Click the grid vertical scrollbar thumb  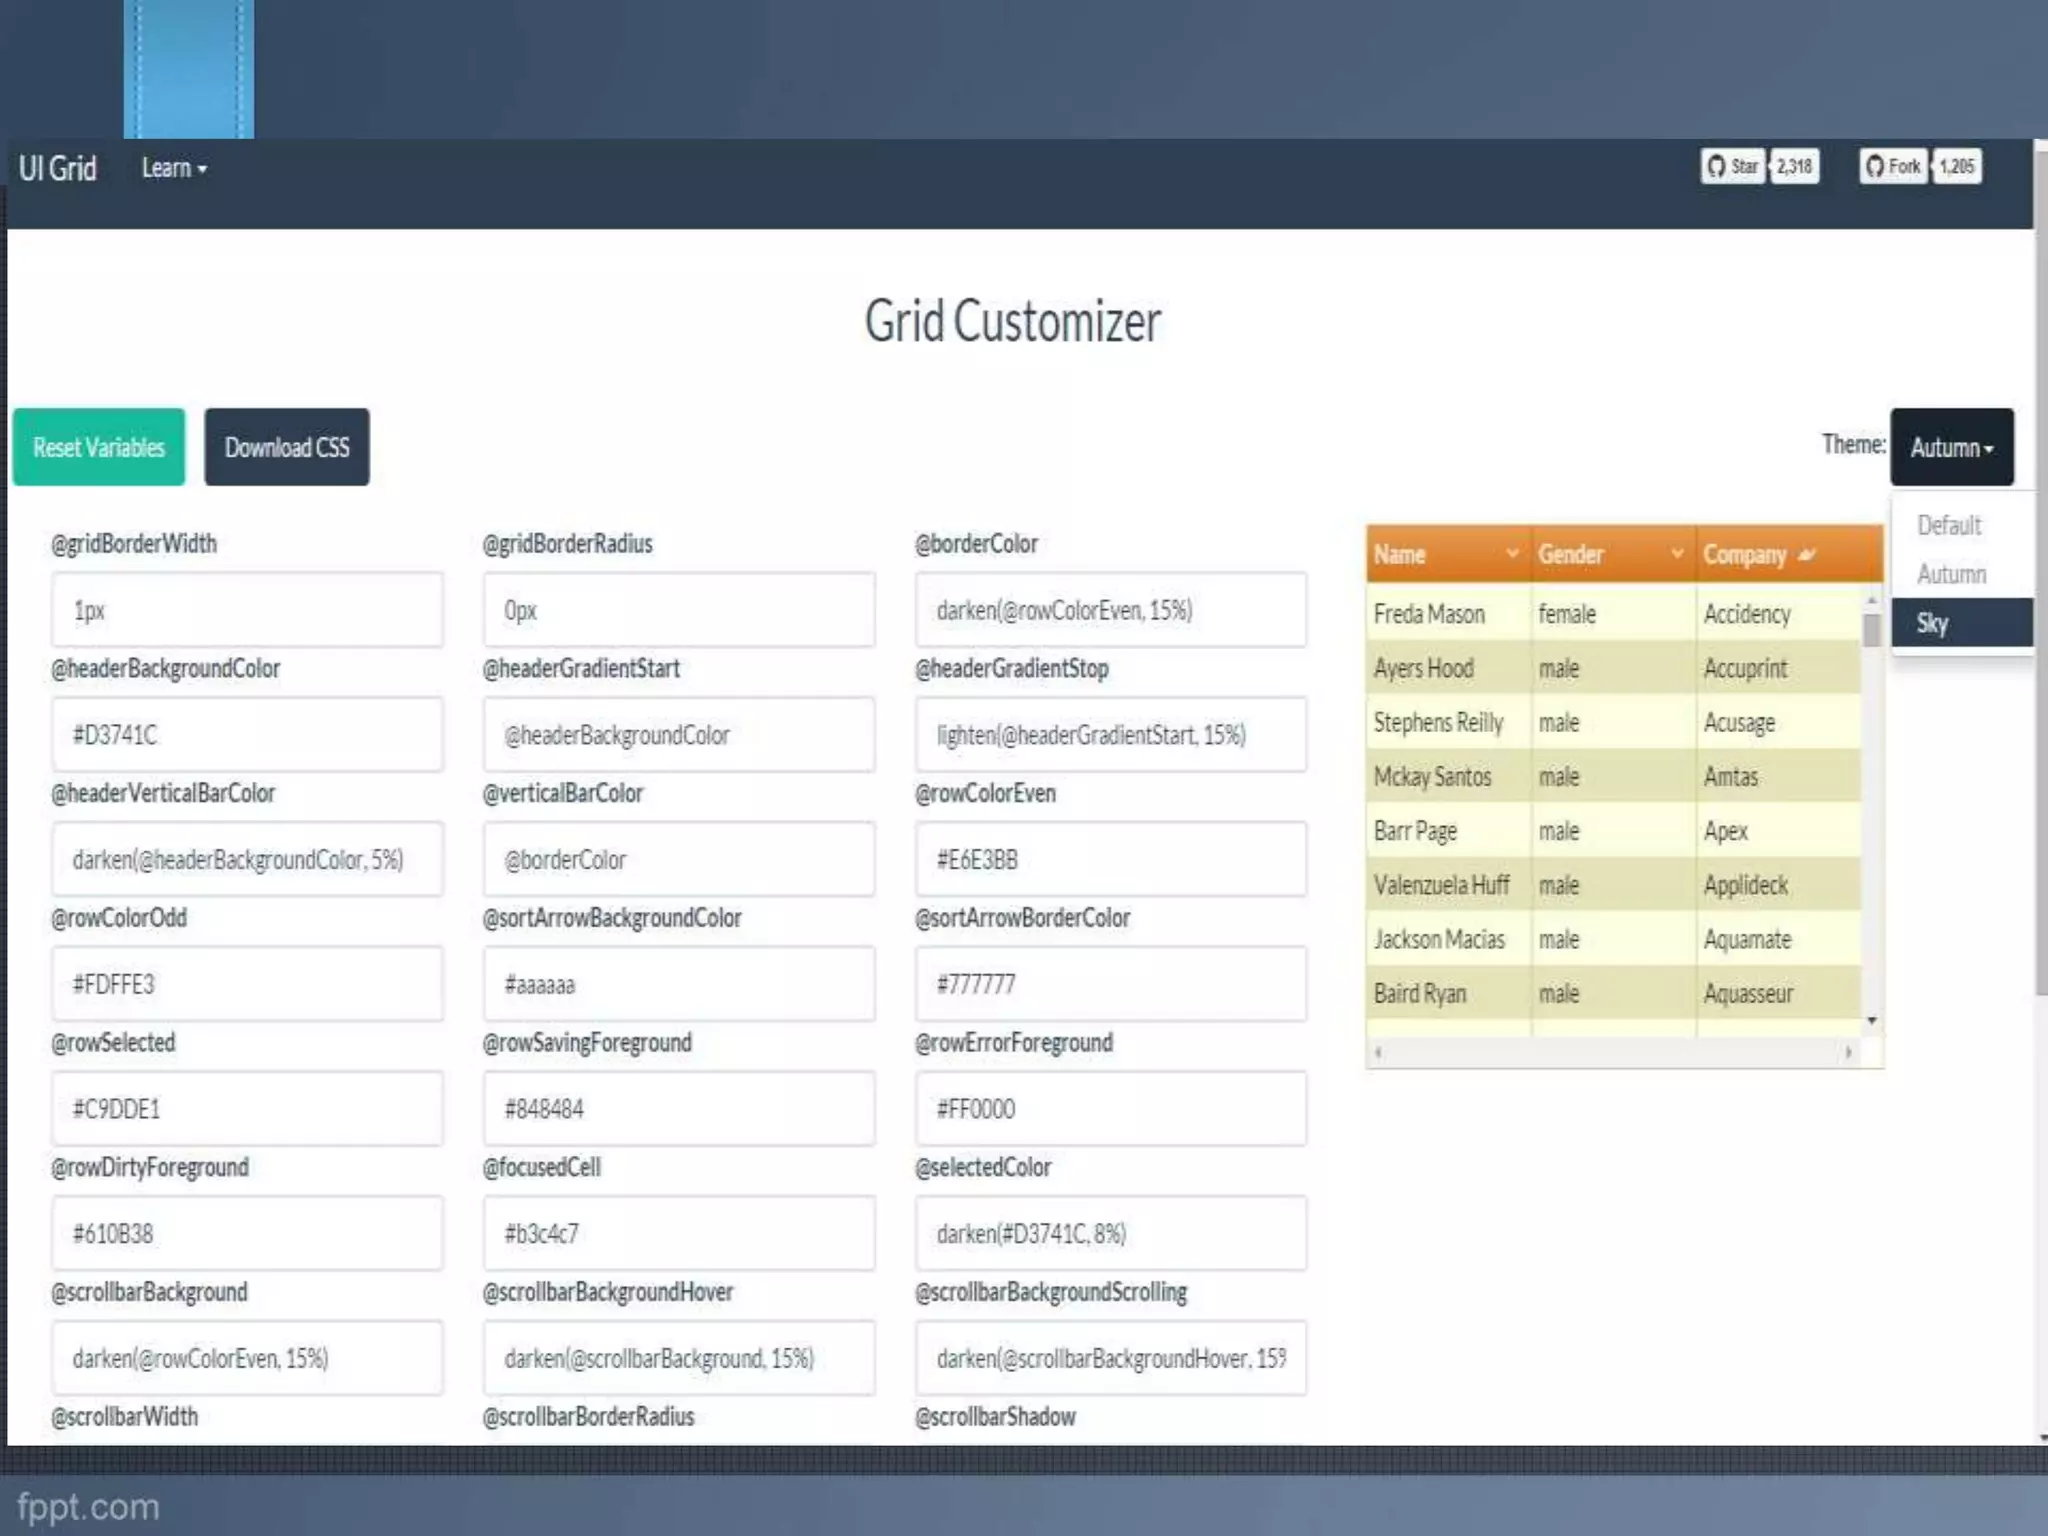click(x=1872, y=630)
